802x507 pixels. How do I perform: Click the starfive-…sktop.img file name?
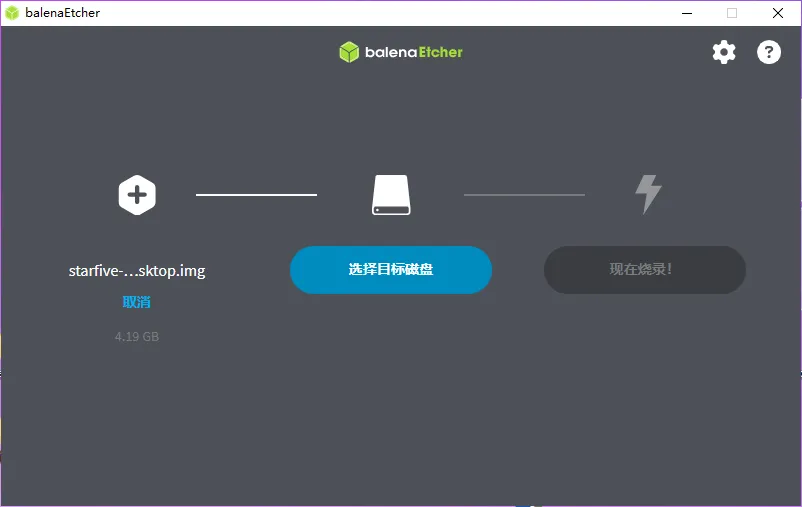(137, 271)
